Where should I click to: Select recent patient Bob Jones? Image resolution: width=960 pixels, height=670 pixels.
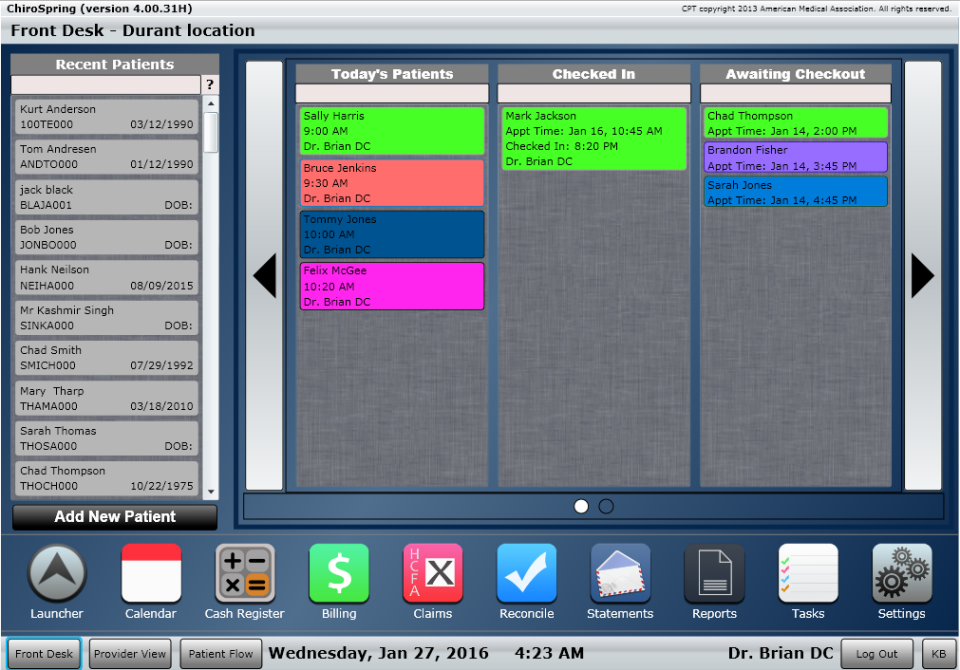pos(107,237)
